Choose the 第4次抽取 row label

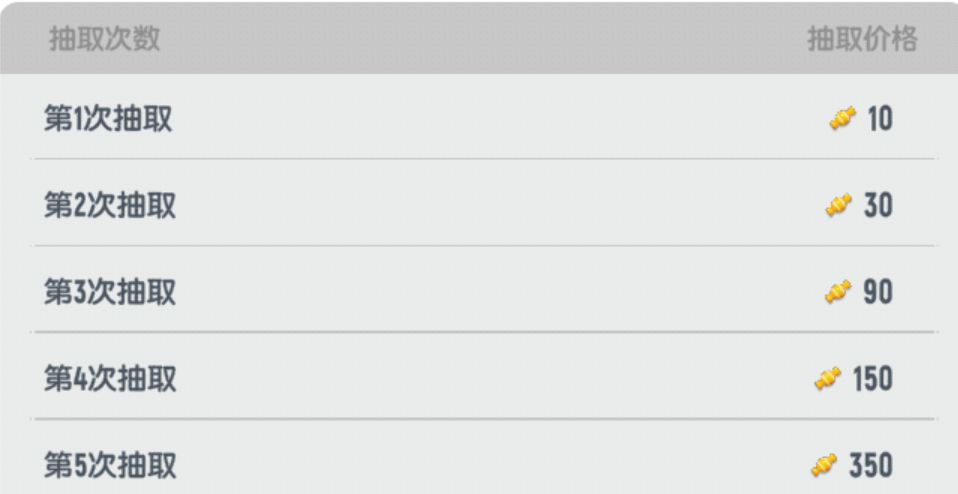click(x=110, y=379)
